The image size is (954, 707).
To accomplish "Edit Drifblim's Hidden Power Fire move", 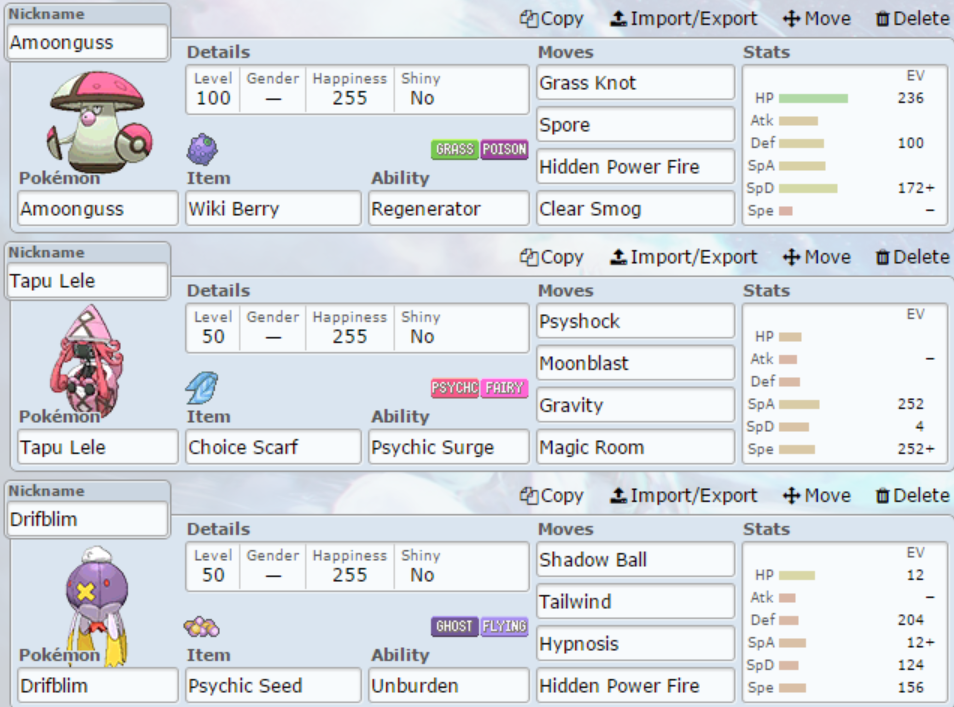I will click(x=636, y=686).
